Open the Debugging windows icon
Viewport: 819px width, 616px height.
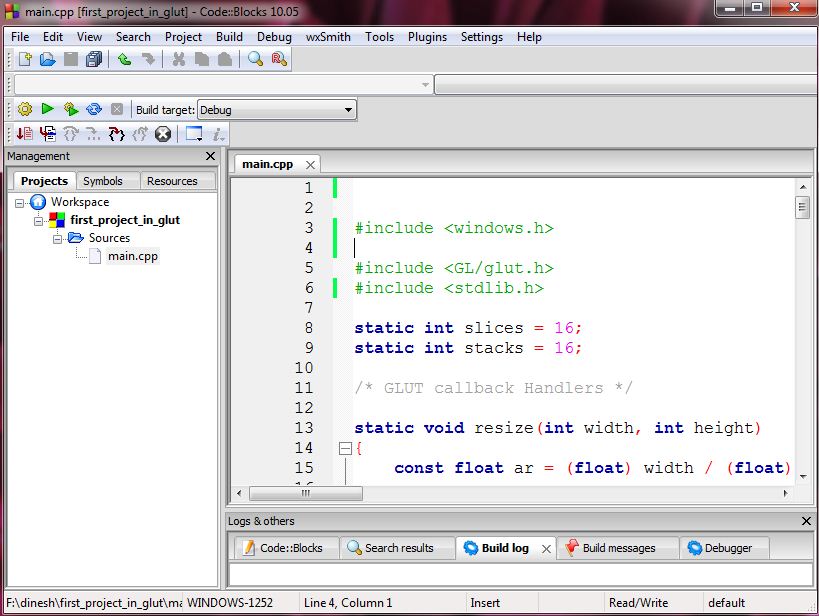(194, 134)
